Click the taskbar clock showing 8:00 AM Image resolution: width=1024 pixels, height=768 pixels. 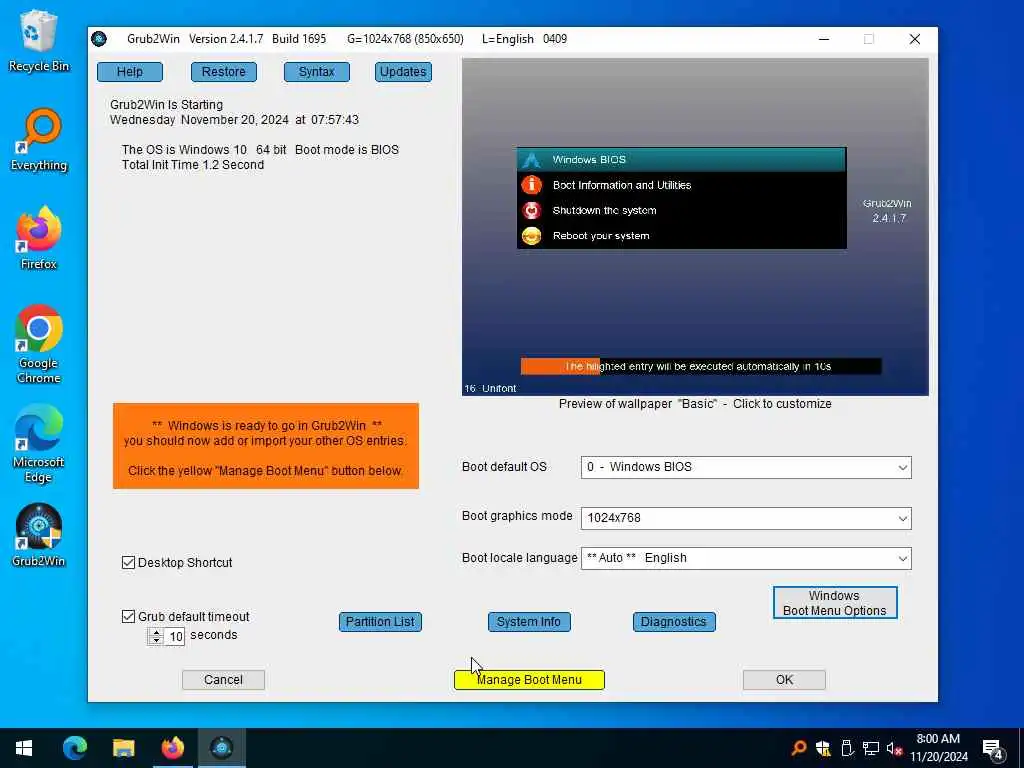[938, 748]
